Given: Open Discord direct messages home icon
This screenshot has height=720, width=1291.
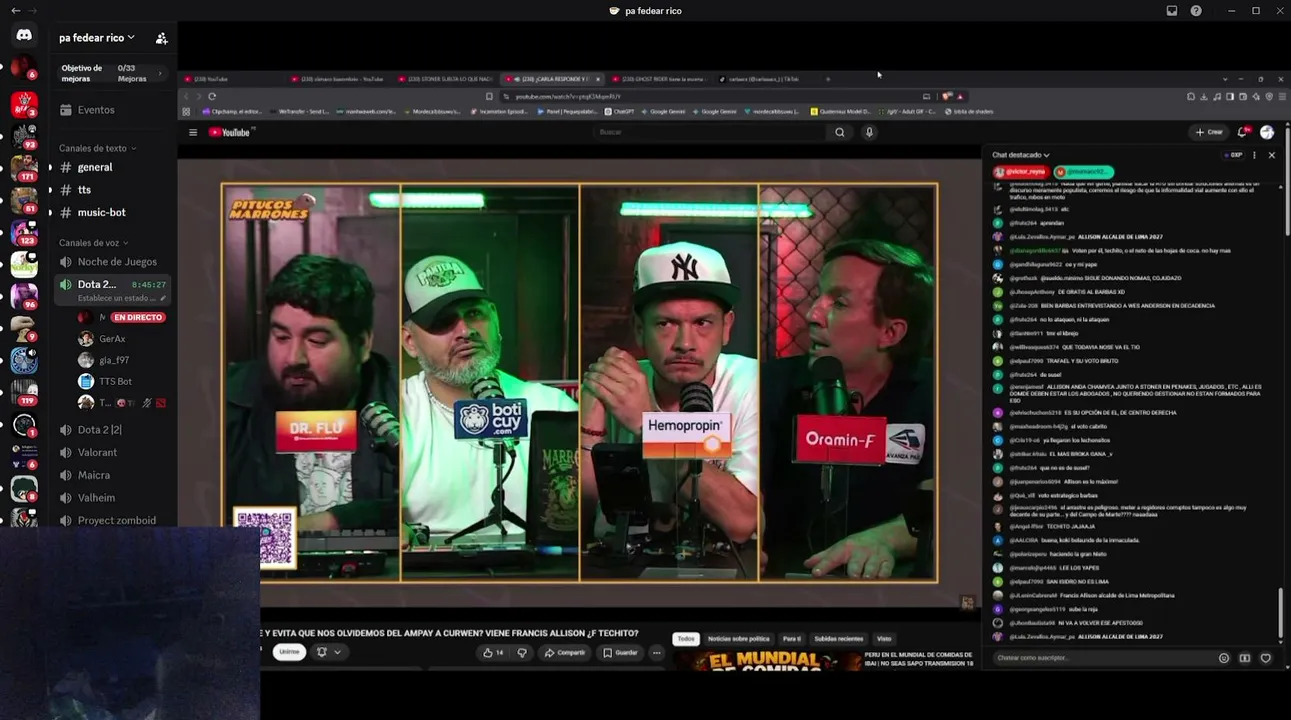Looking at the screenshot, I should [24, 35].
